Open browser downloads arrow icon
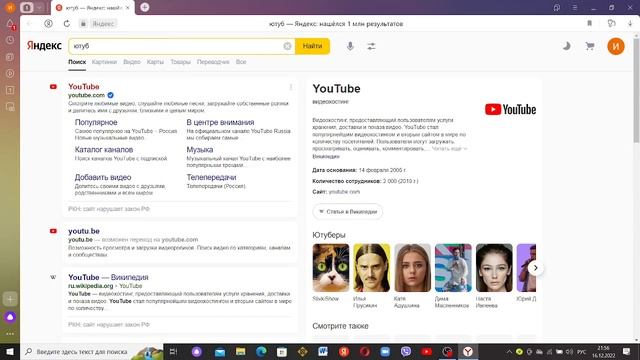The width and height of the screenshot is (640, 360). (630, 24)
